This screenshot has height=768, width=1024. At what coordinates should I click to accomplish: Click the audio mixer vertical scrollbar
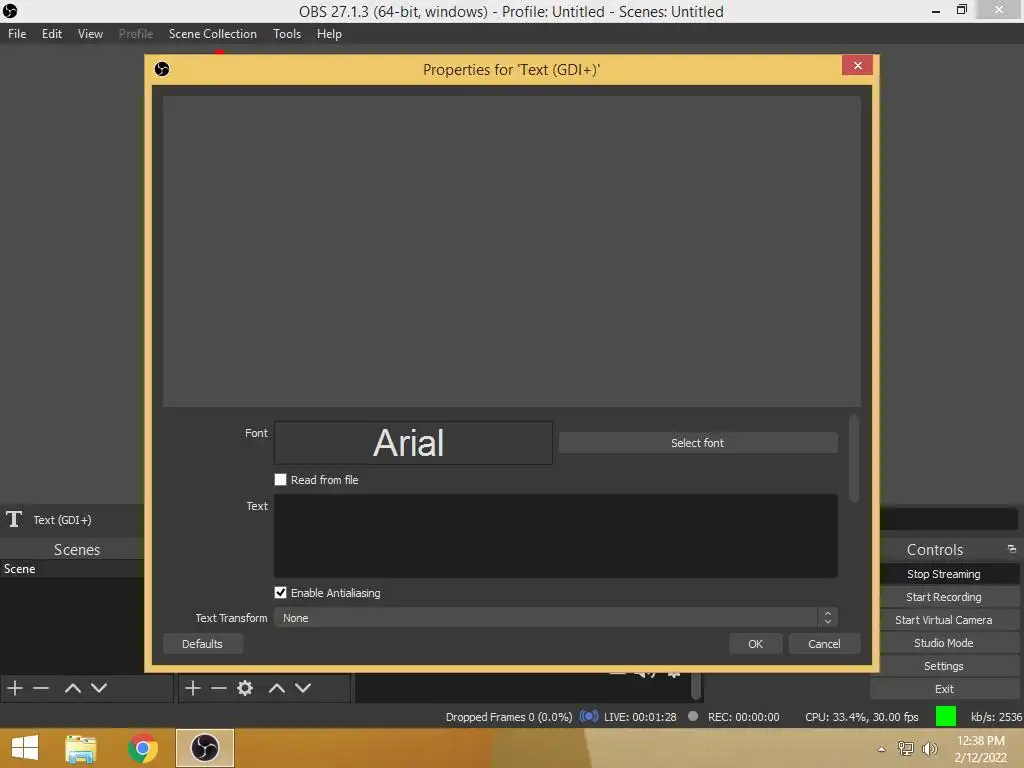point(696,686)
